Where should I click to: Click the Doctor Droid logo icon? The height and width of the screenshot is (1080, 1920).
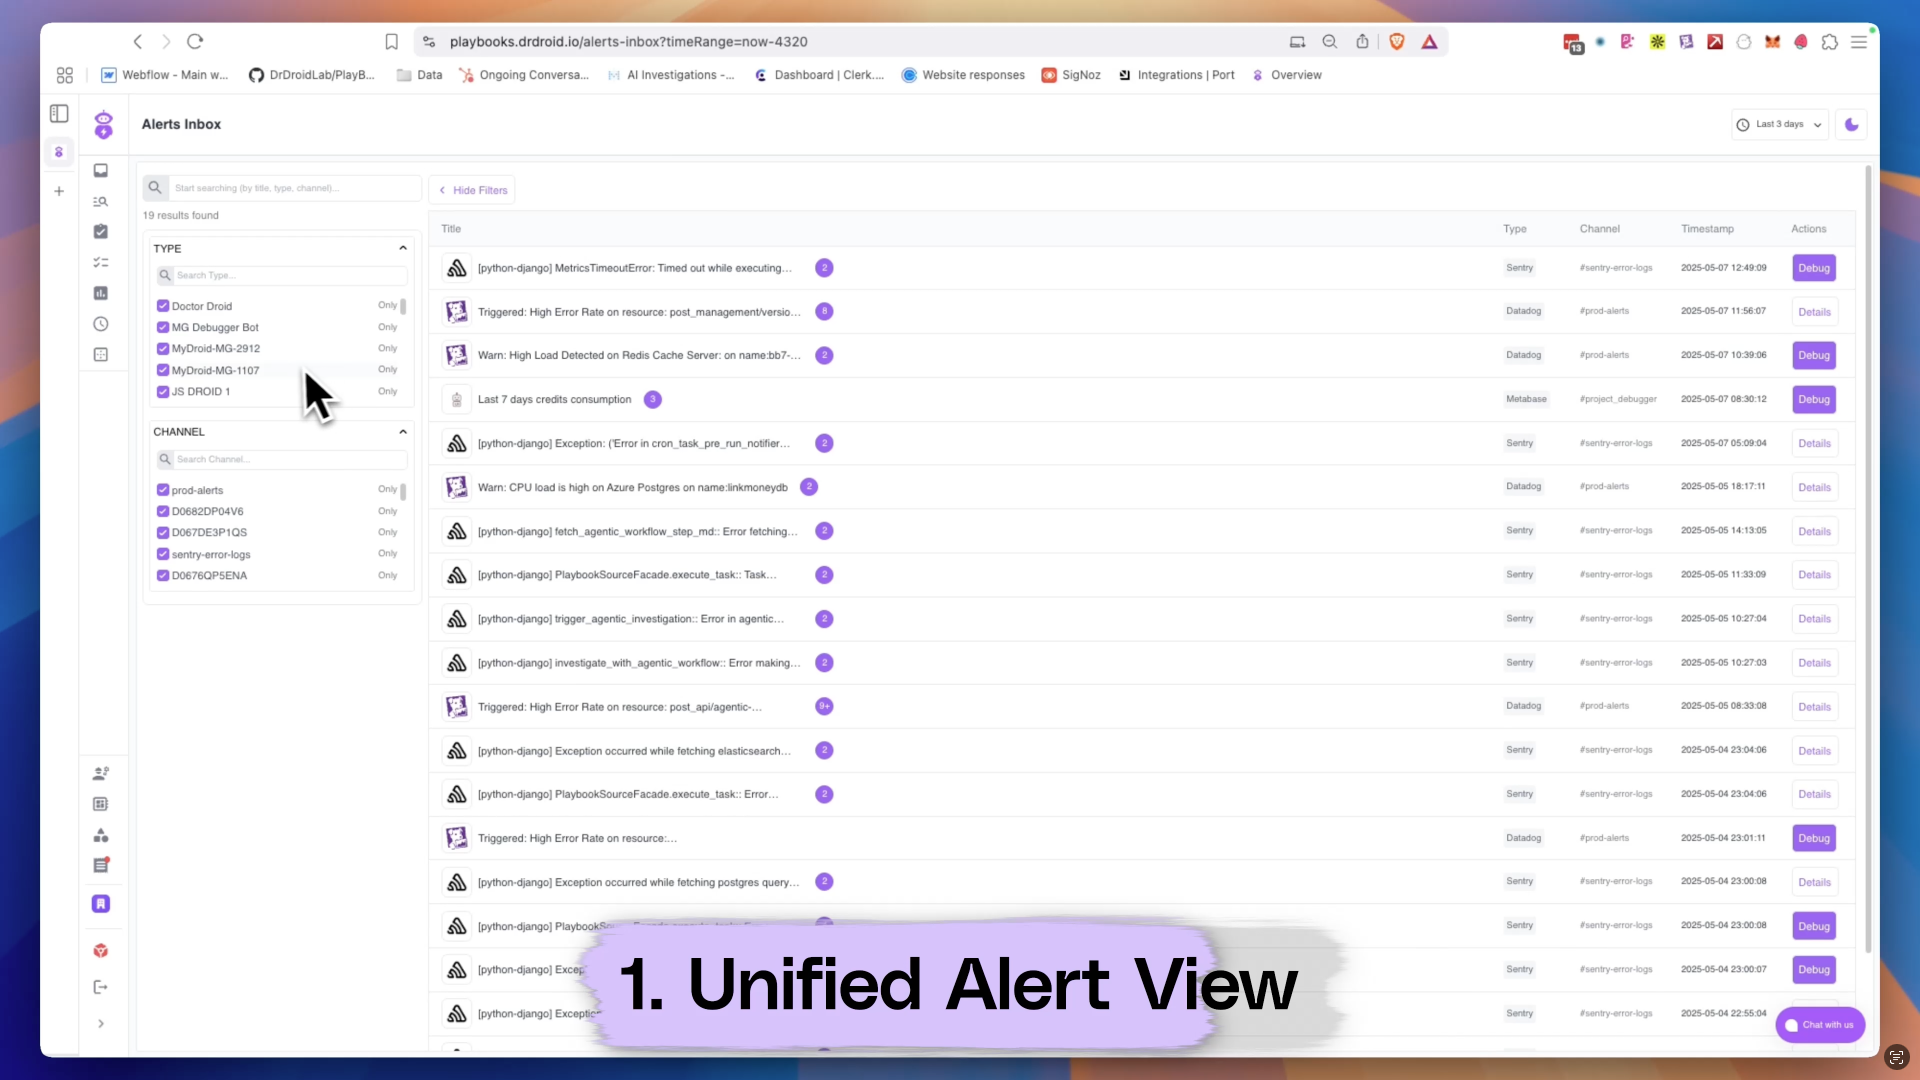click(103, 125)
